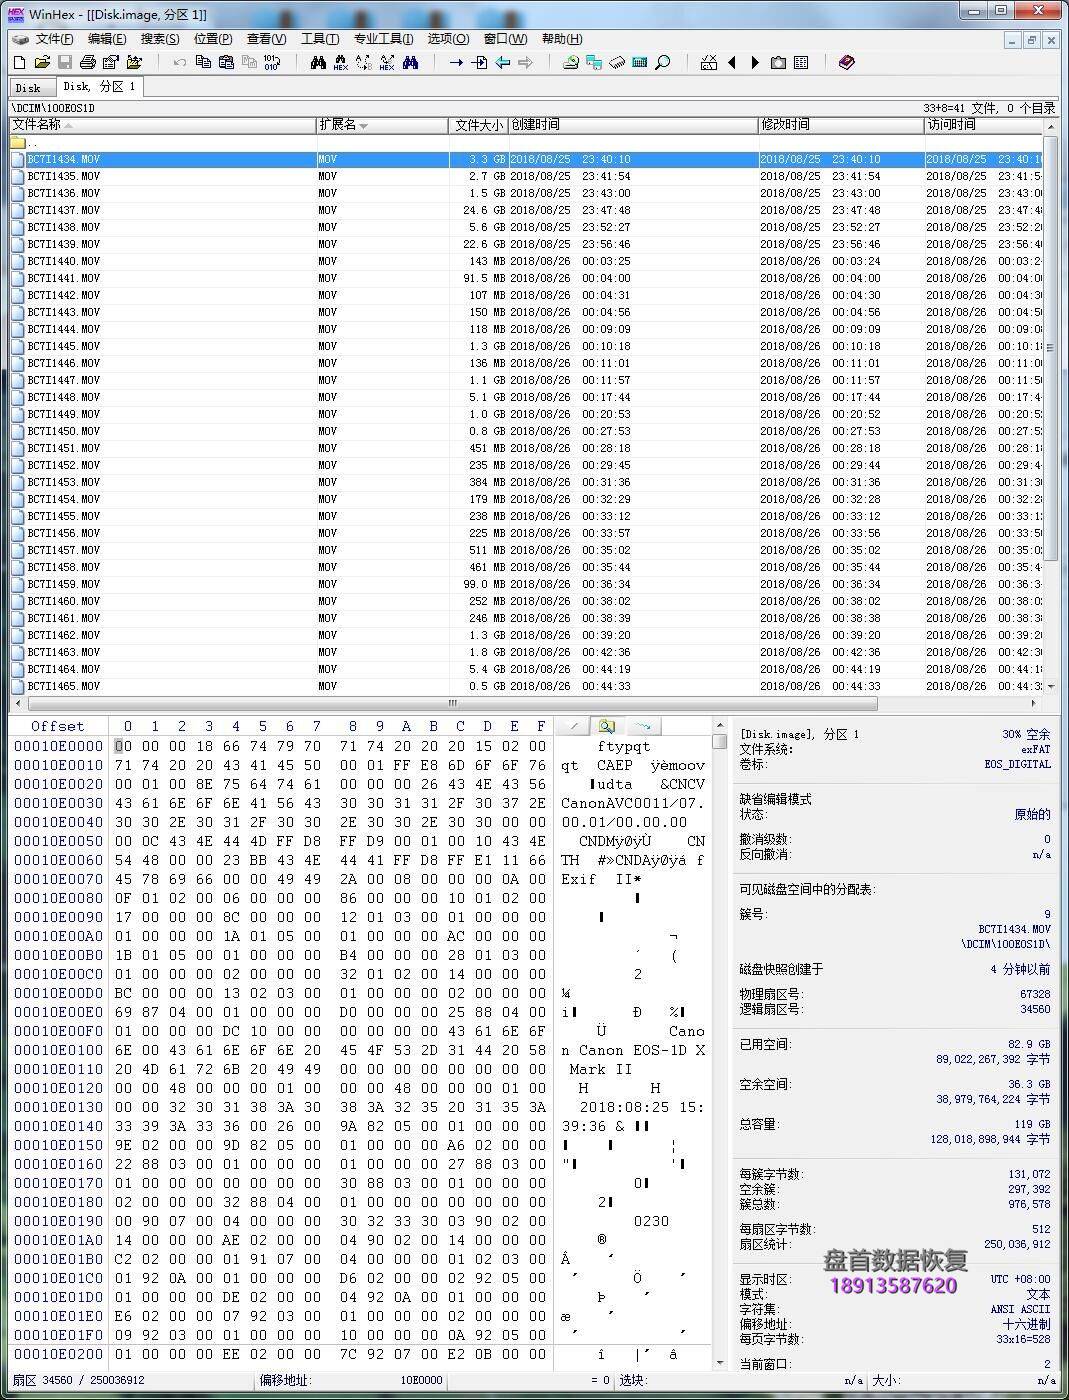Replace hex values using HEX replace icon

tap(387, 62)
